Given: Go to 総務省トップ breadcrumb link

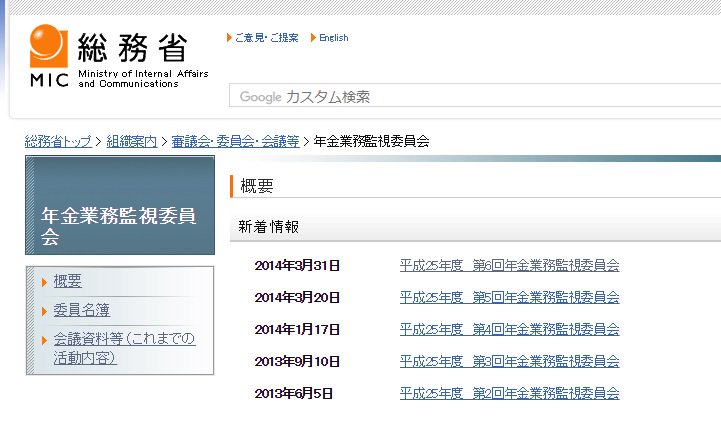Looking at the screenshot, I should tap(58, 141).
